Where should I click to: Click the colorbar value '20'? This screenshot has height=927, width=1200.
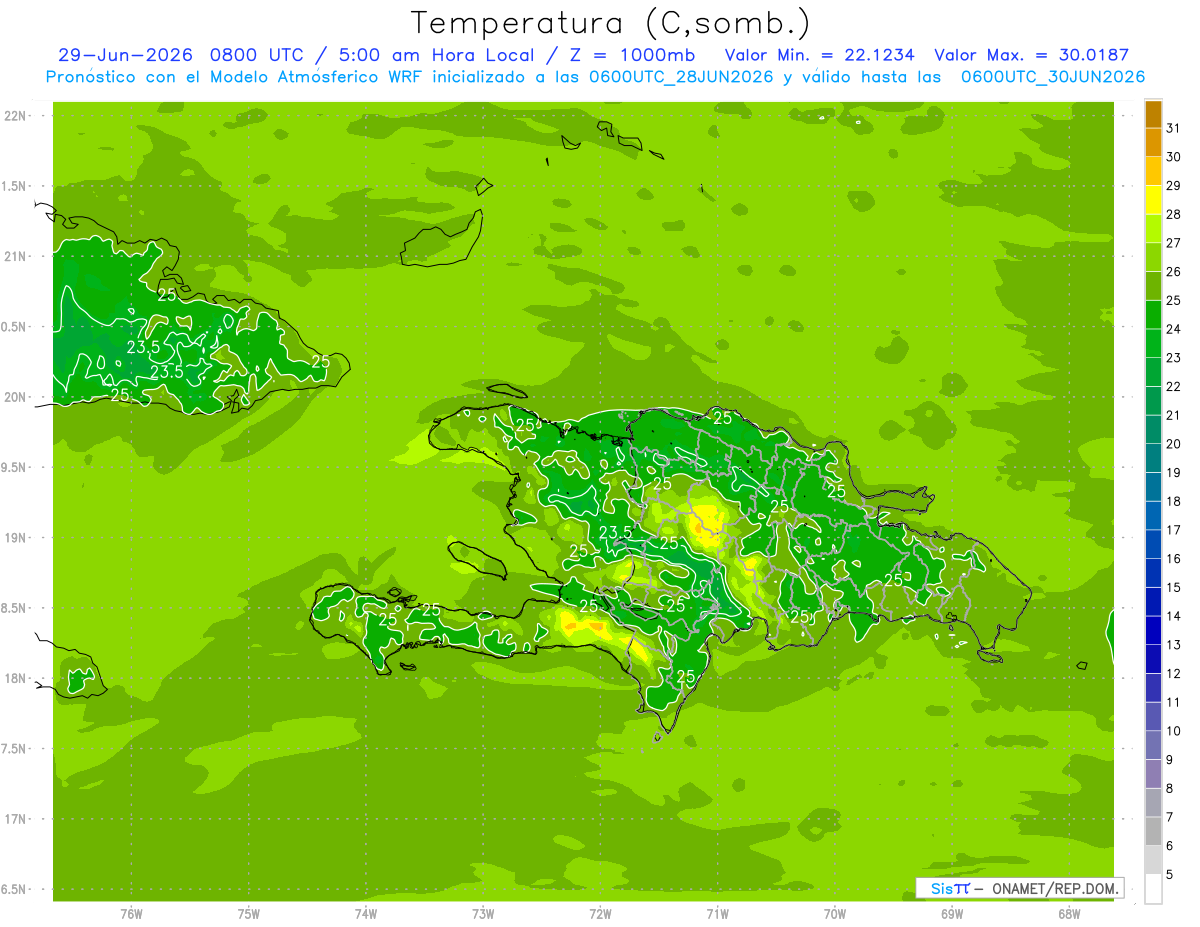[1174, 444]
